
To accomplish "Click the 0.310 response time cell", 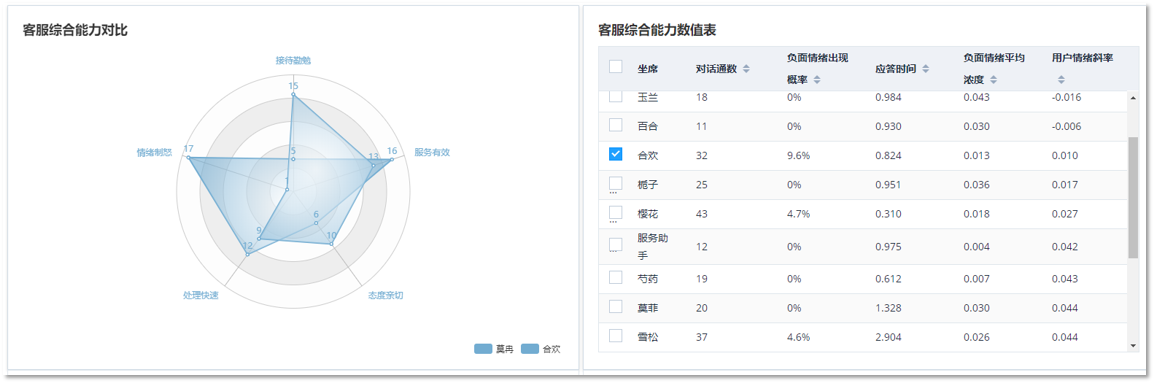I will click(888, 214).
